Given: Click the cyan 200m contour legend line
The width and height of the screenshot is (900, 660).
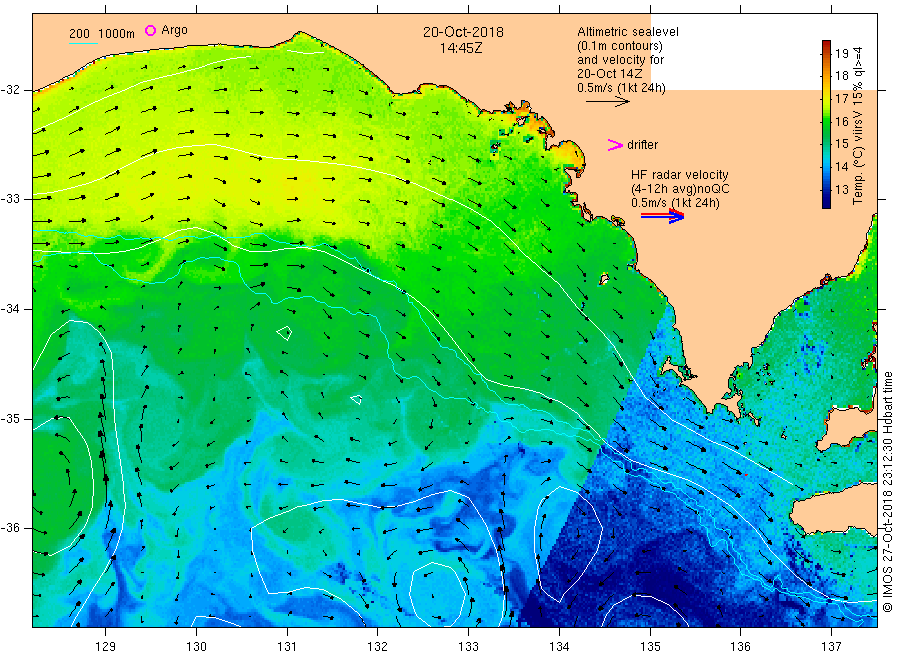Looking at the screenshot, I should pos(83,43).
